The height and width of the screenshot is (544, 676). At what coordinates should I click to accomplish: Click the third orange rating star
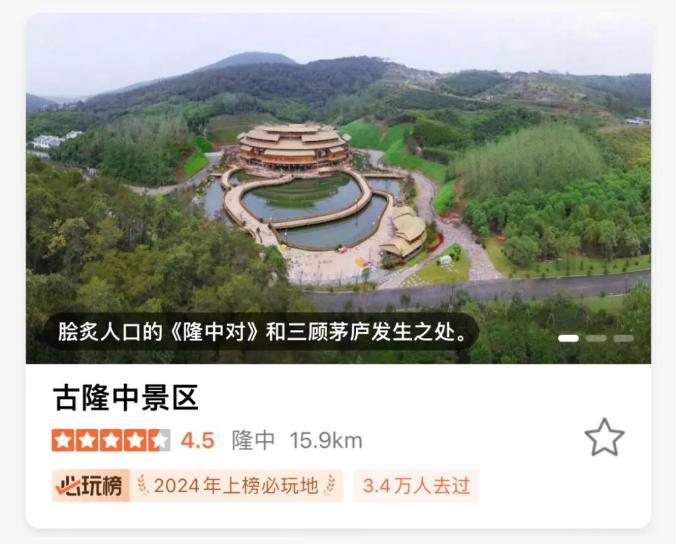point(111,441)
